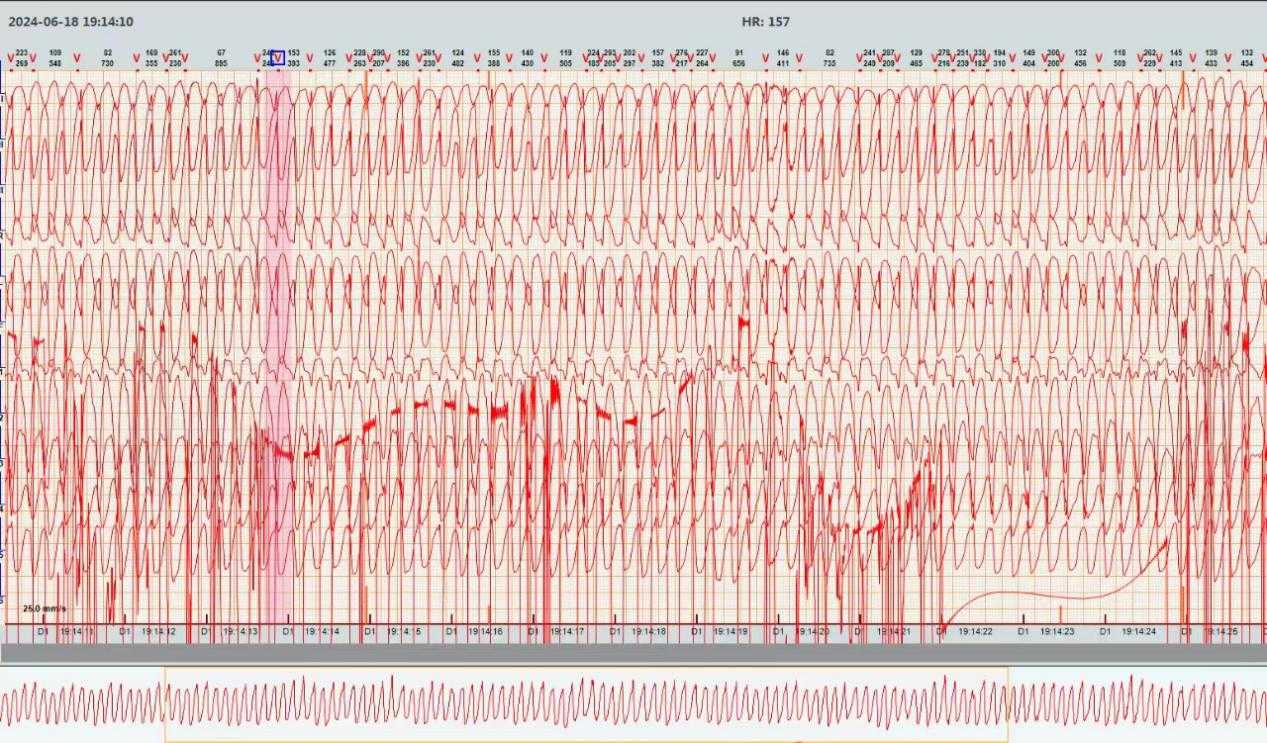Click the V beat label before interval 509
Screen dimensions: 1267x743
[1098, 59]
